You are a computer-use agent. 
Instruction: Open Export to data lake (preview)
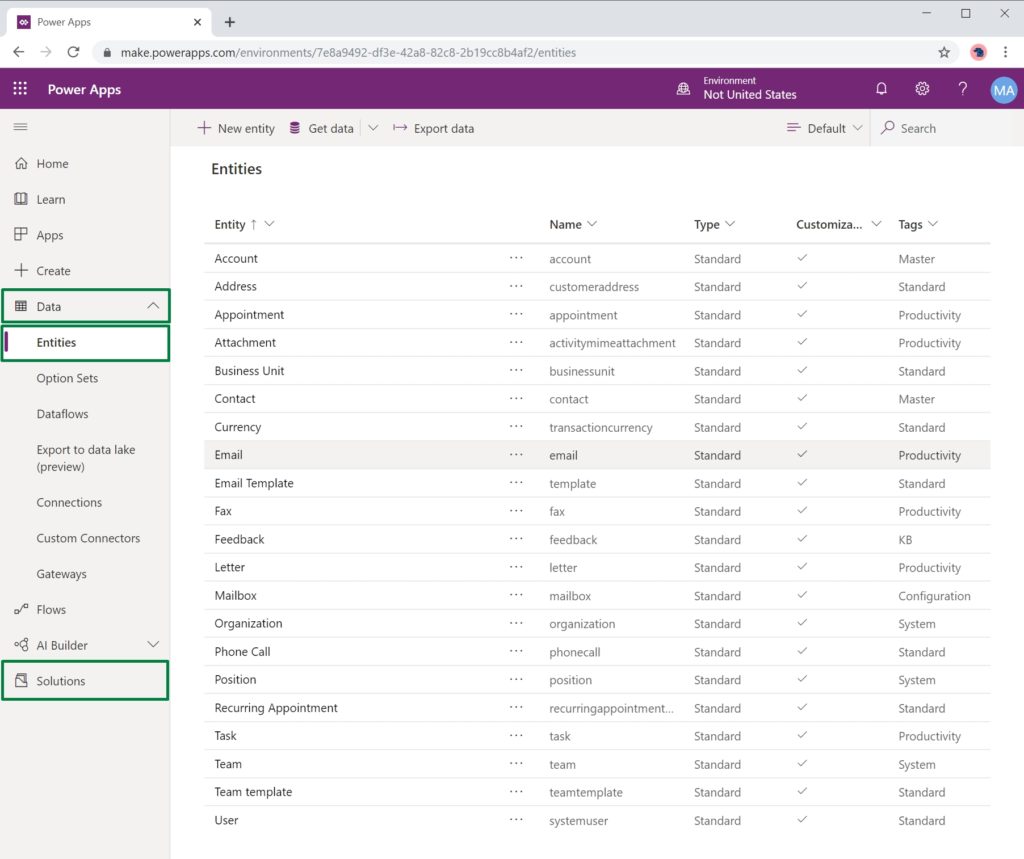point(85,458)
